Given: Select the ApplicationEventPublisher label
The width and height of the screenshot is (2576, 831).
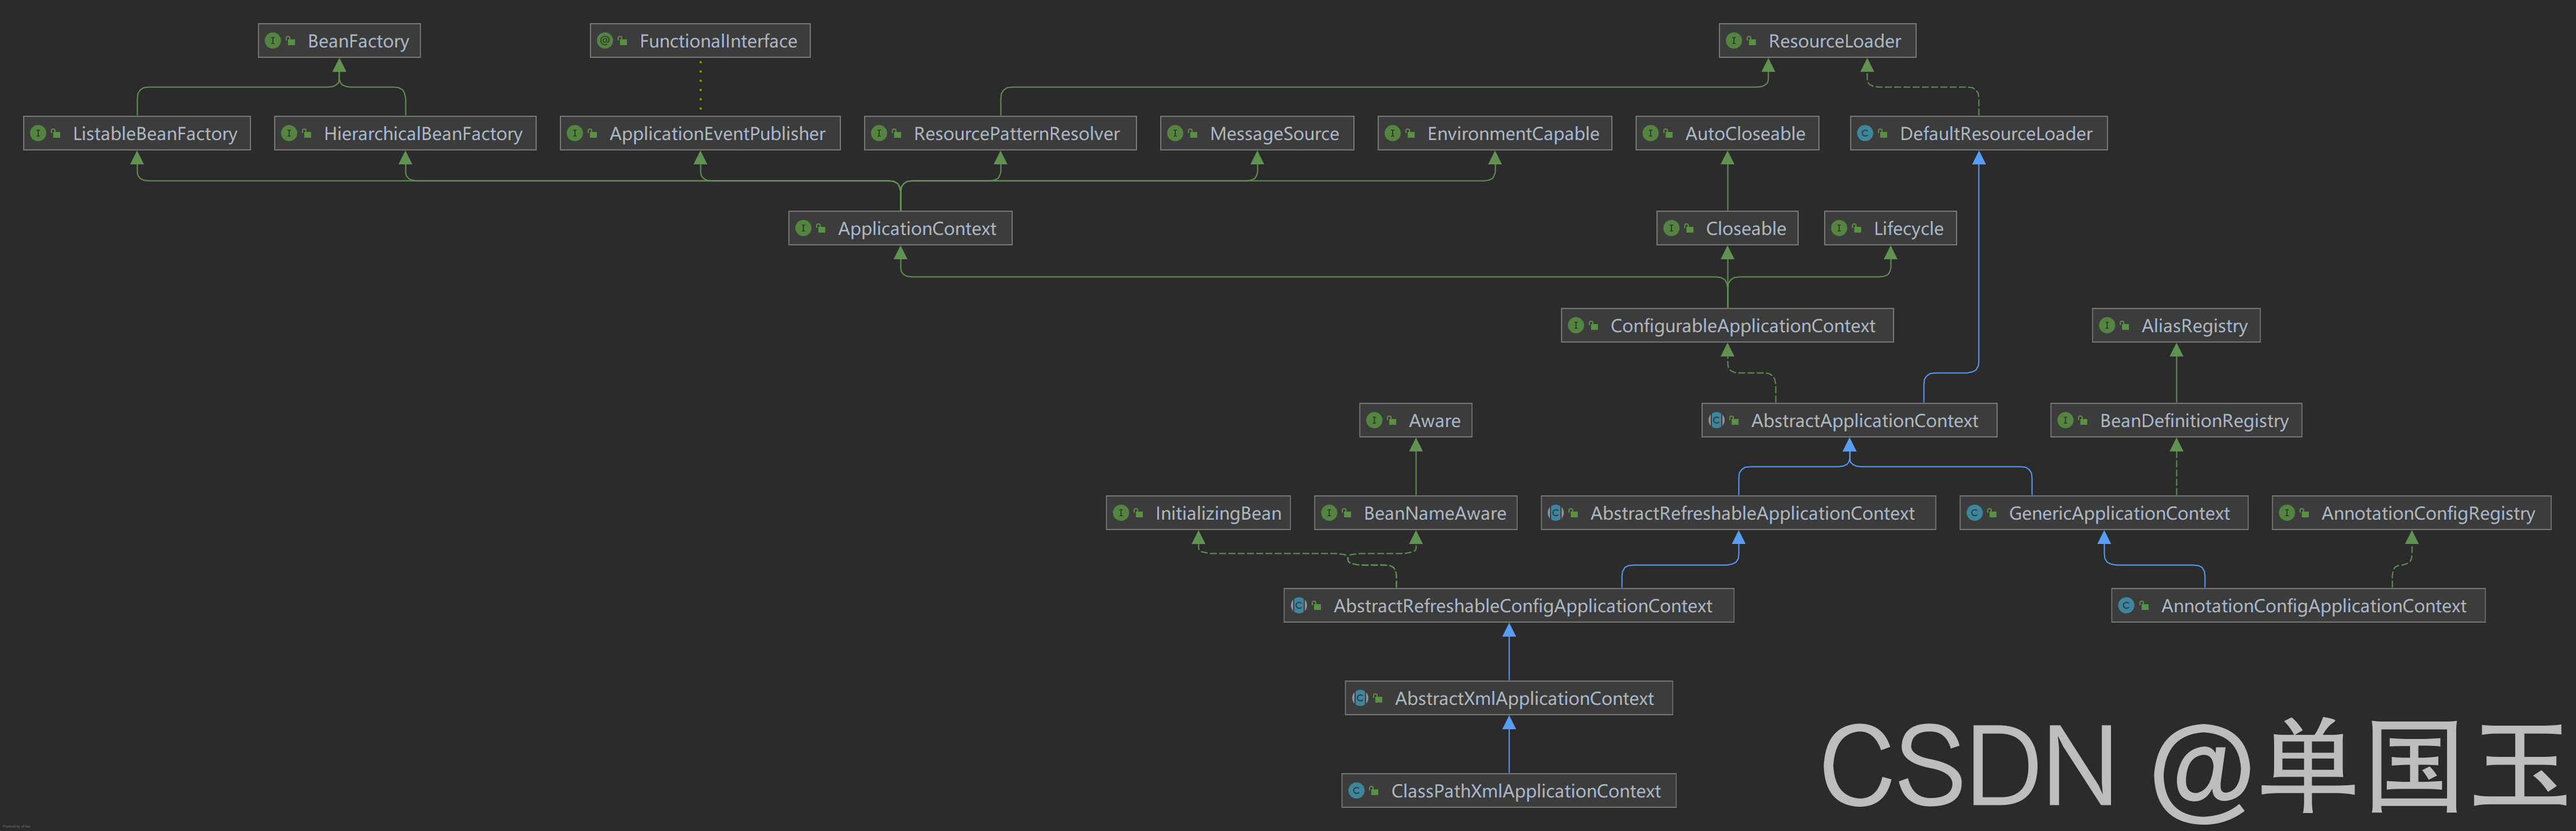Looking at the screenshot, I should (717, 134).
